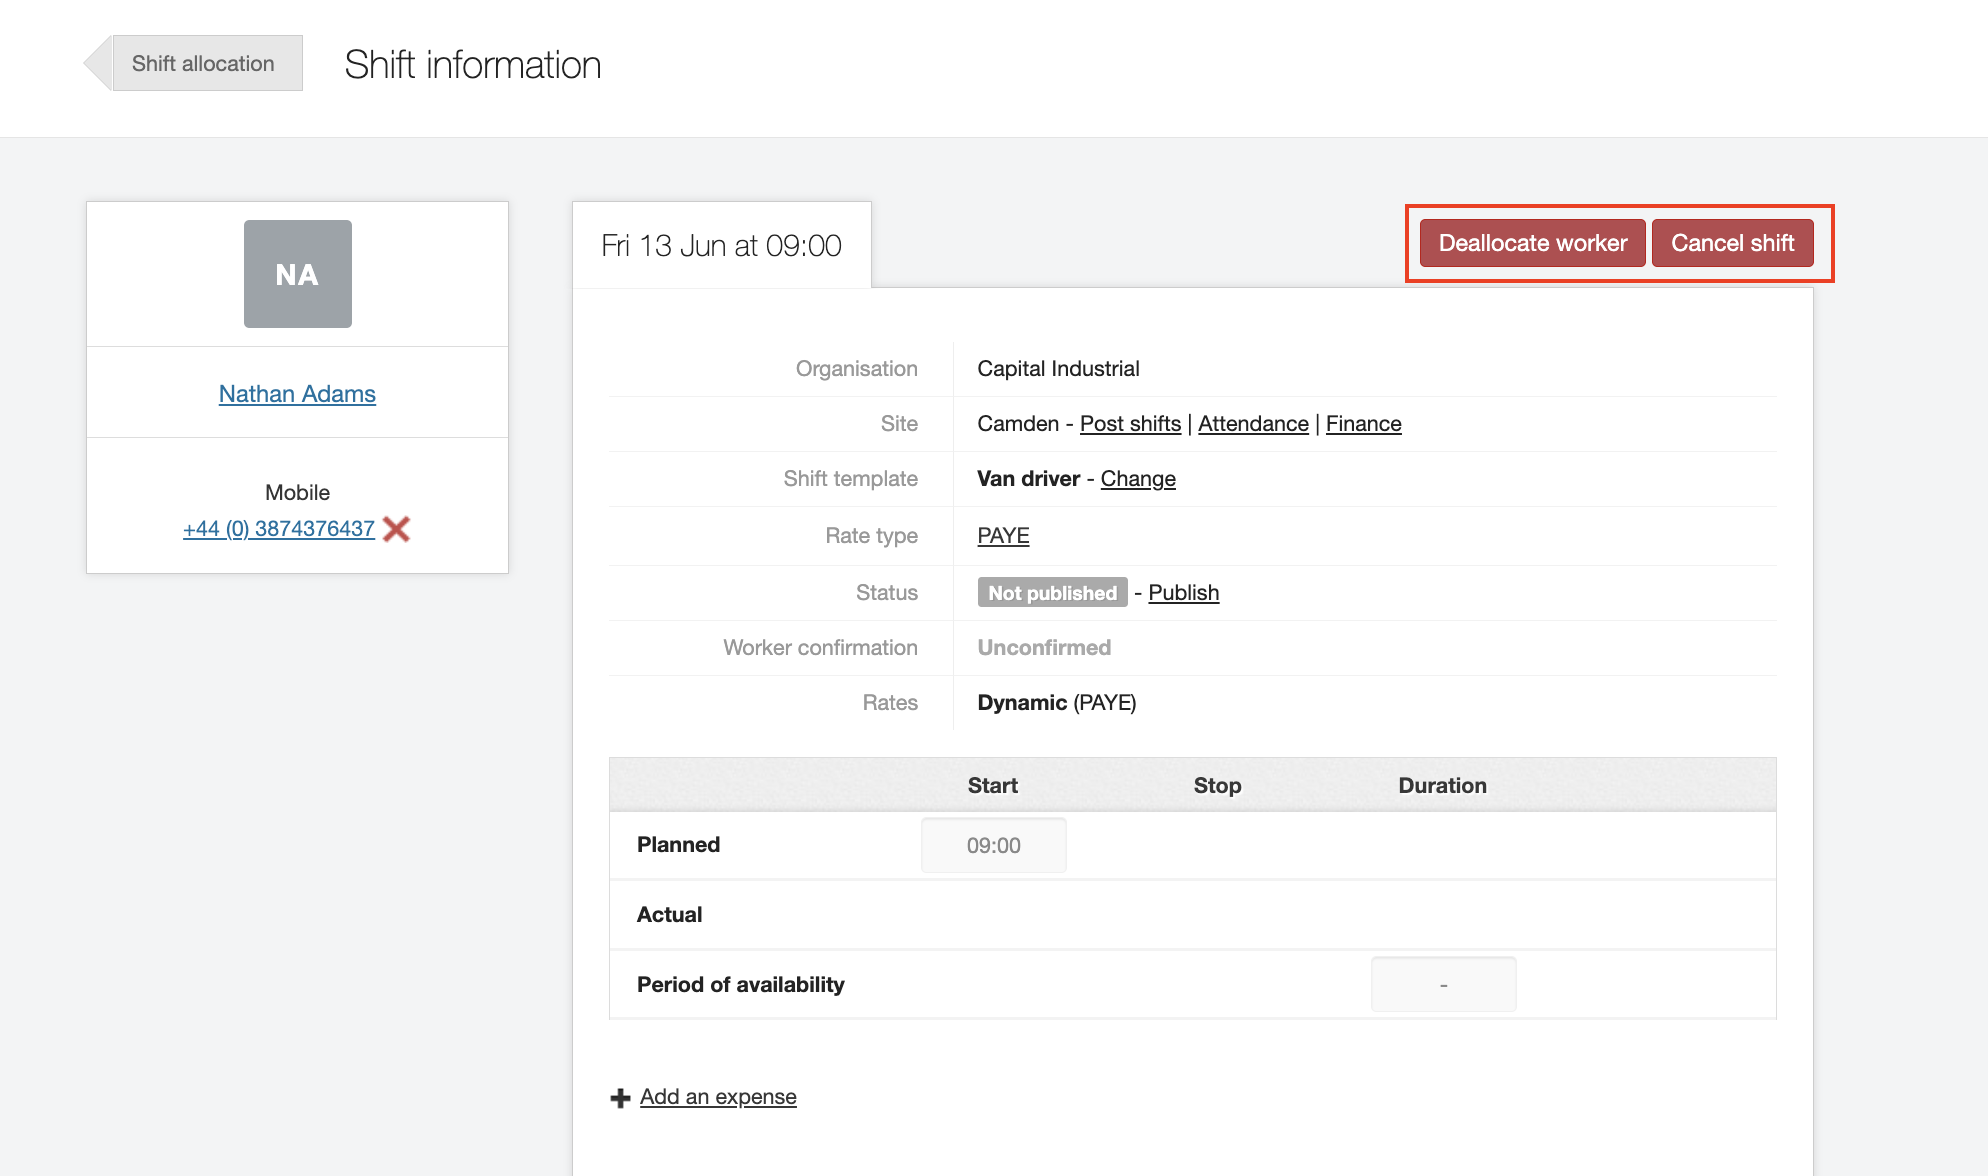Click the PAYE rate type link
The height and width of the screenshot is (1176, 1988).
[1003, 536]
